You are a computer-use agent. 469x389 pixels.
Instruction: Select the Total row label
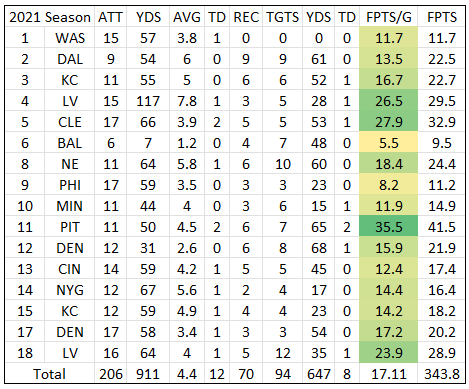coord(50,374)
